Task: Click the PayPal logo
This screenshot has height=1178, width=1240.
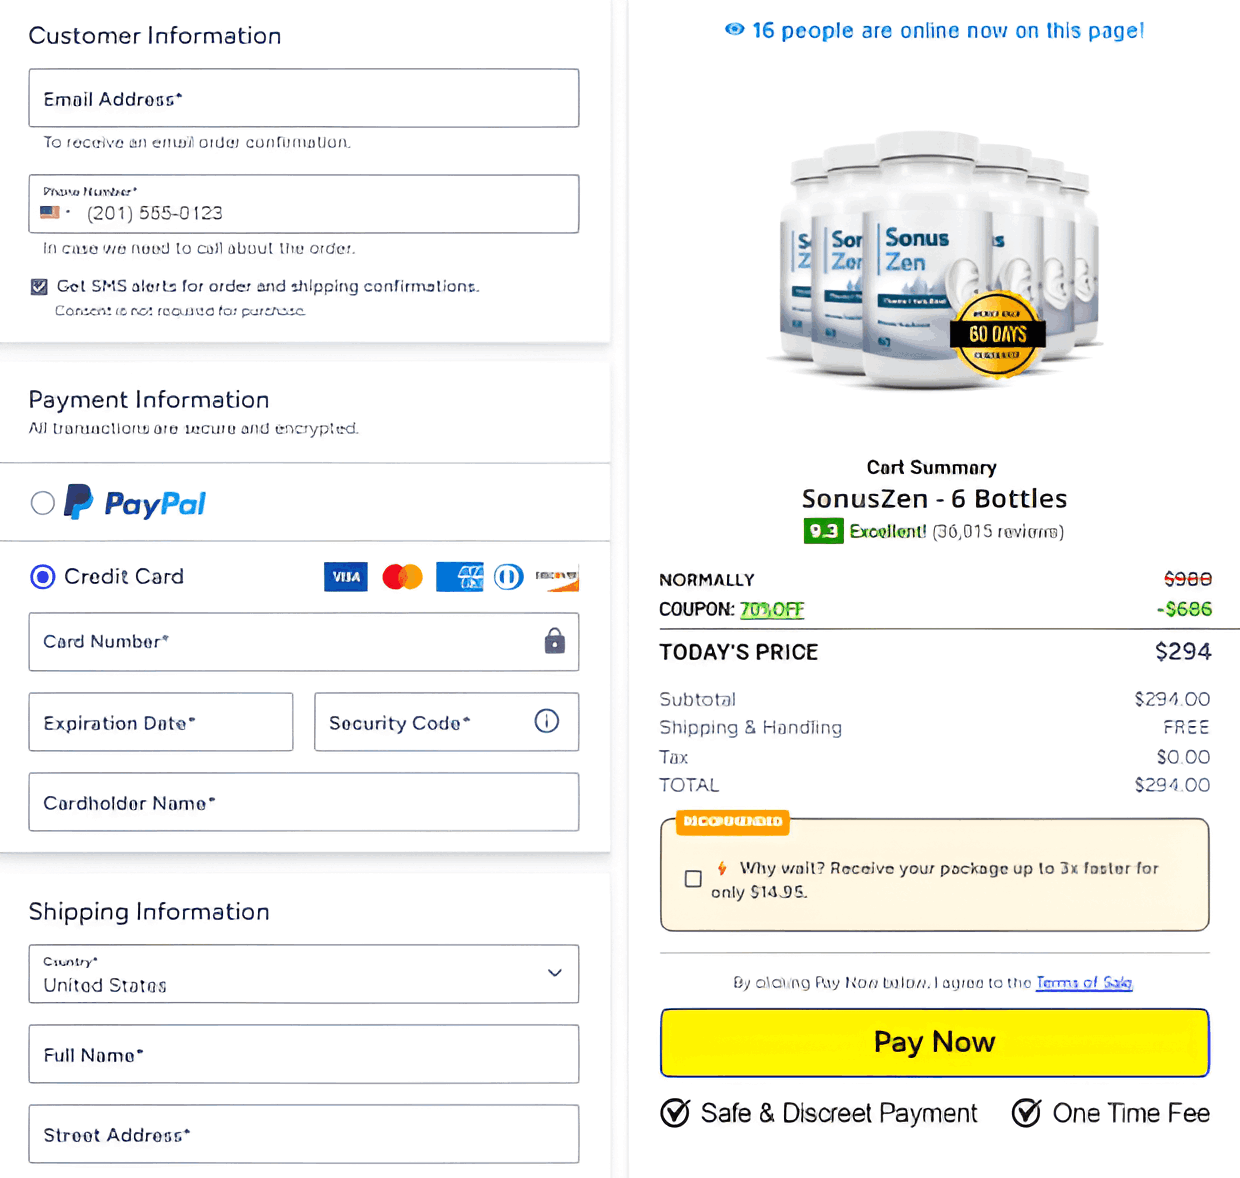Action: pos(136,502)
